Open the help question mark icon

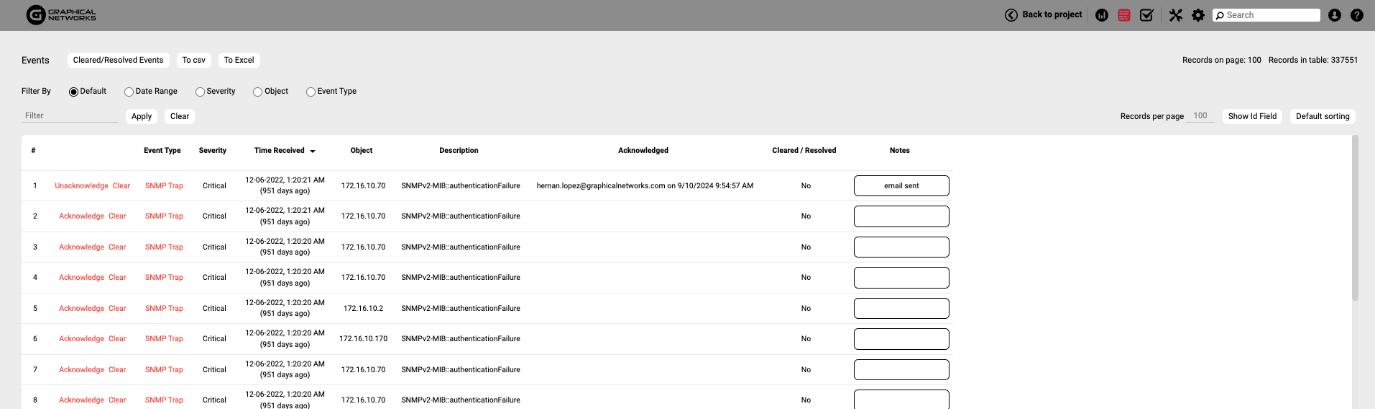coord(1357,16)
